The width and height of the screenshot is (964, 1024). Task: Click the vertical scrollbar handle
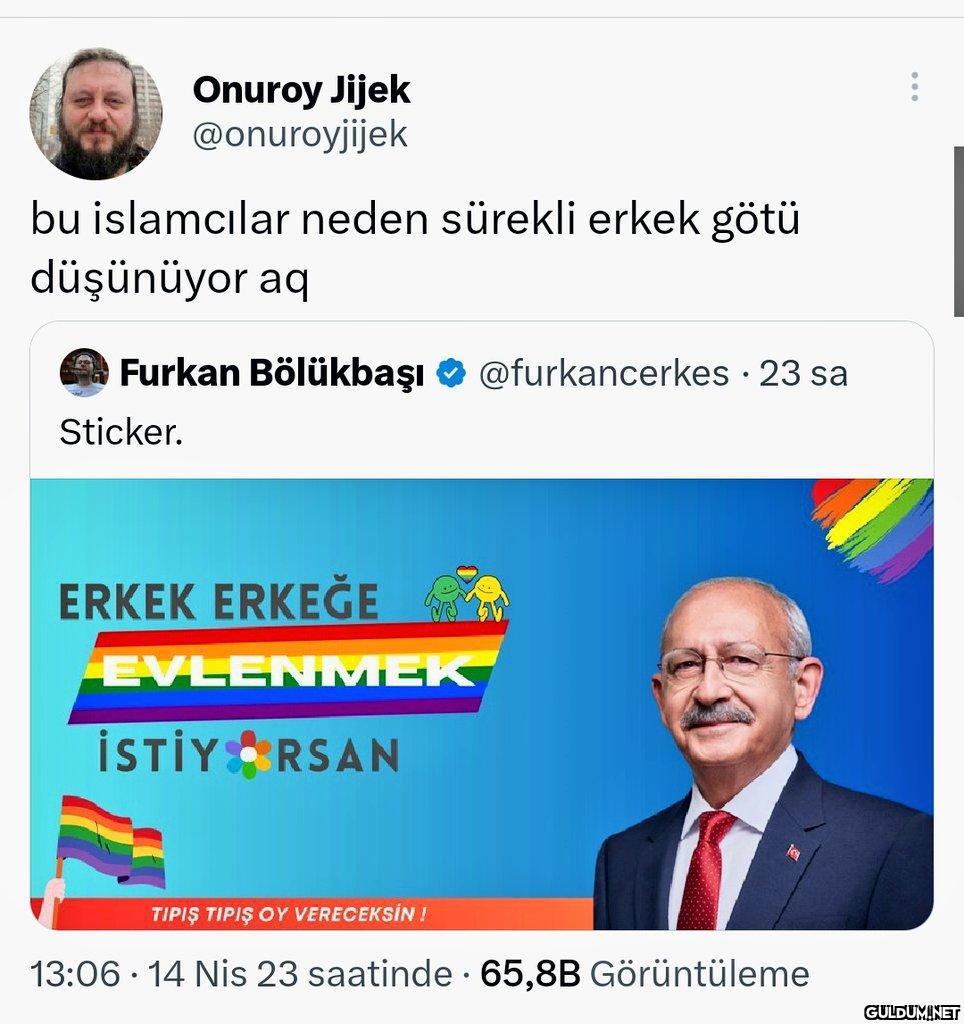(958, 231)
